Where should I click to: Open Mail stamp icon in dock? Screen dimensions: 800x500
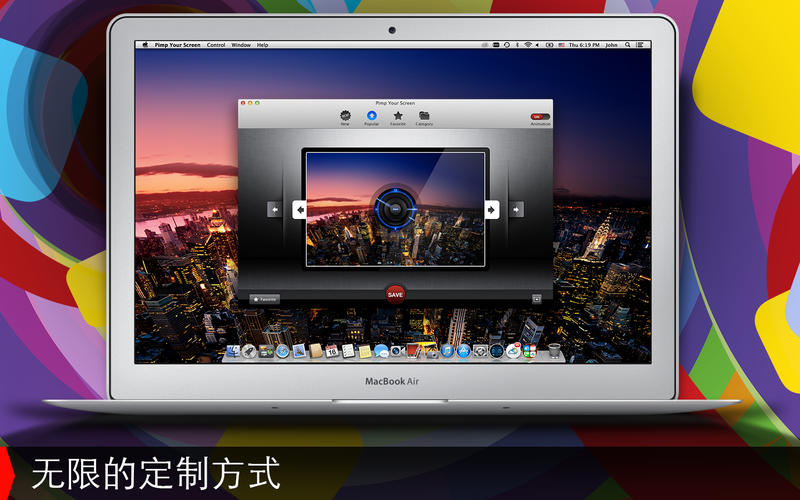[x=299, y=351]
